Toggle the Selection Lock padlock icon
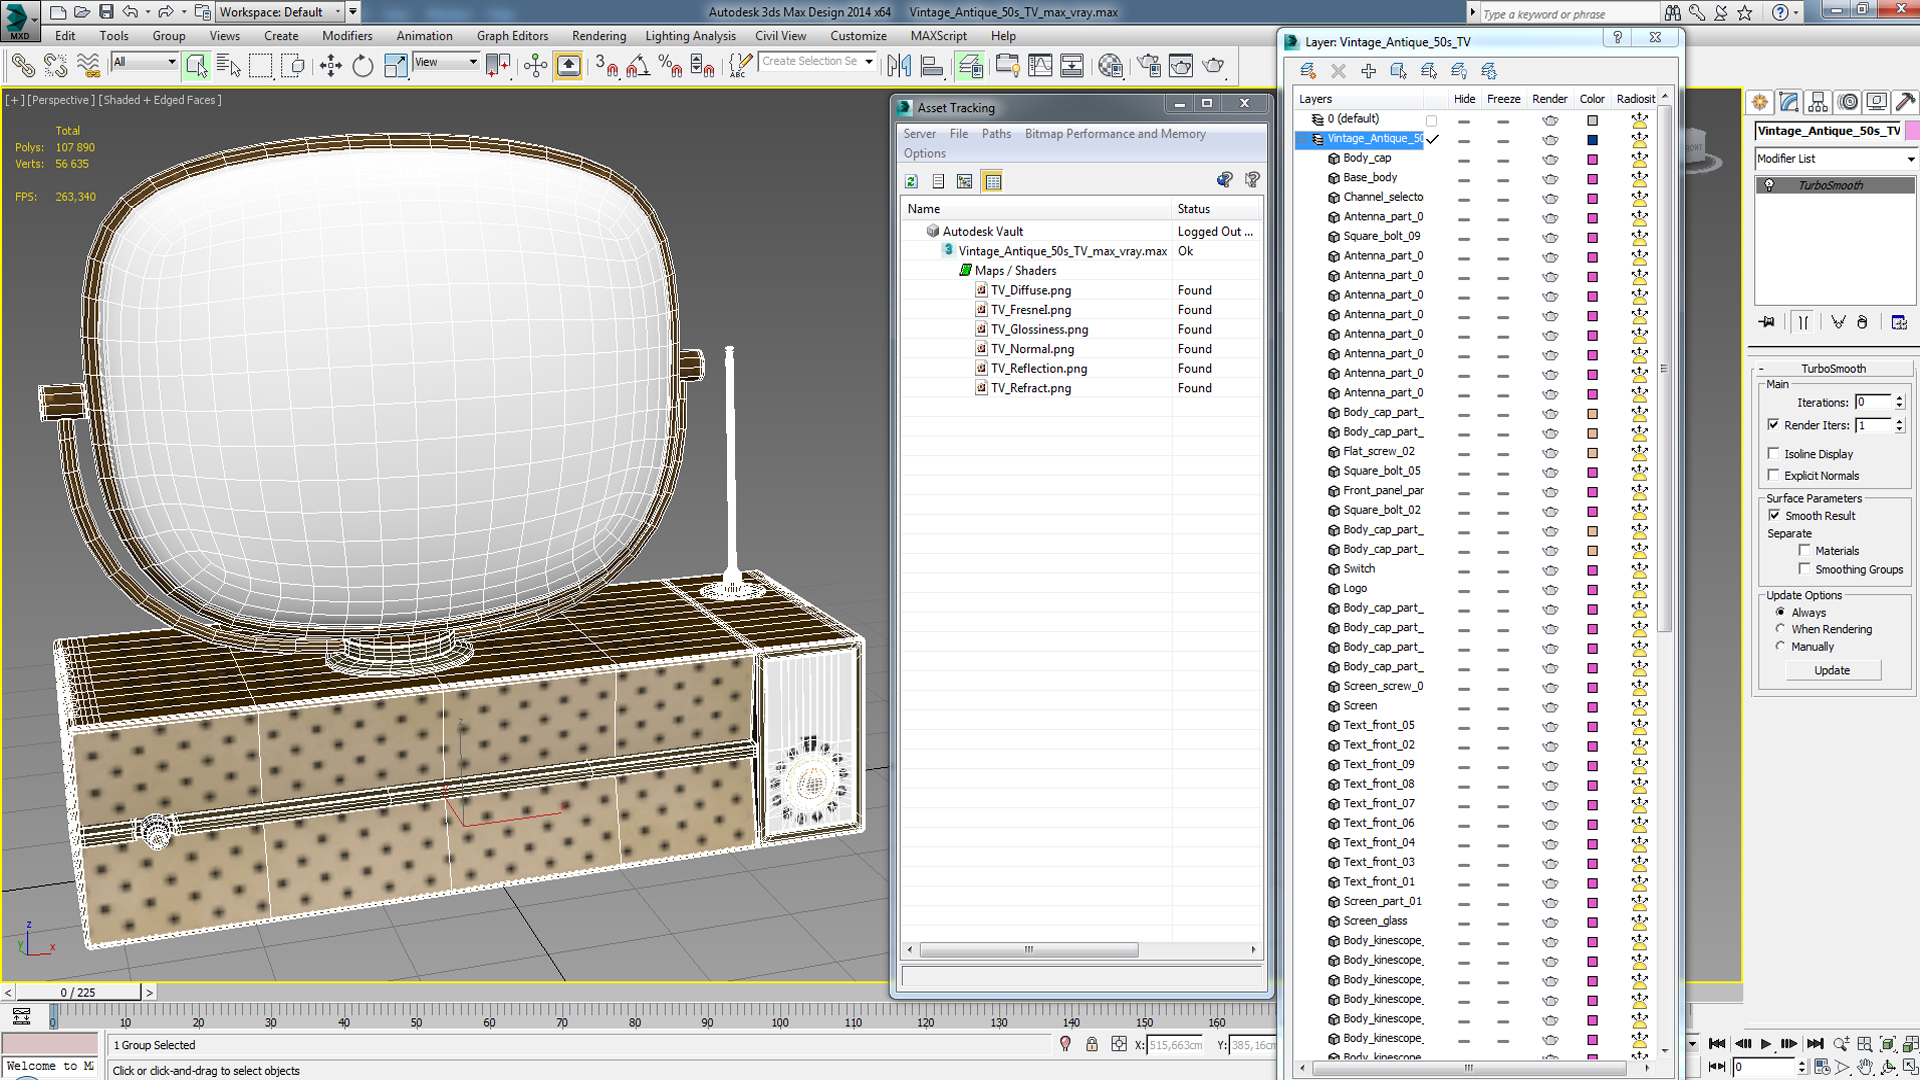The image size is (1920, 1080). click(1092, 1044)
